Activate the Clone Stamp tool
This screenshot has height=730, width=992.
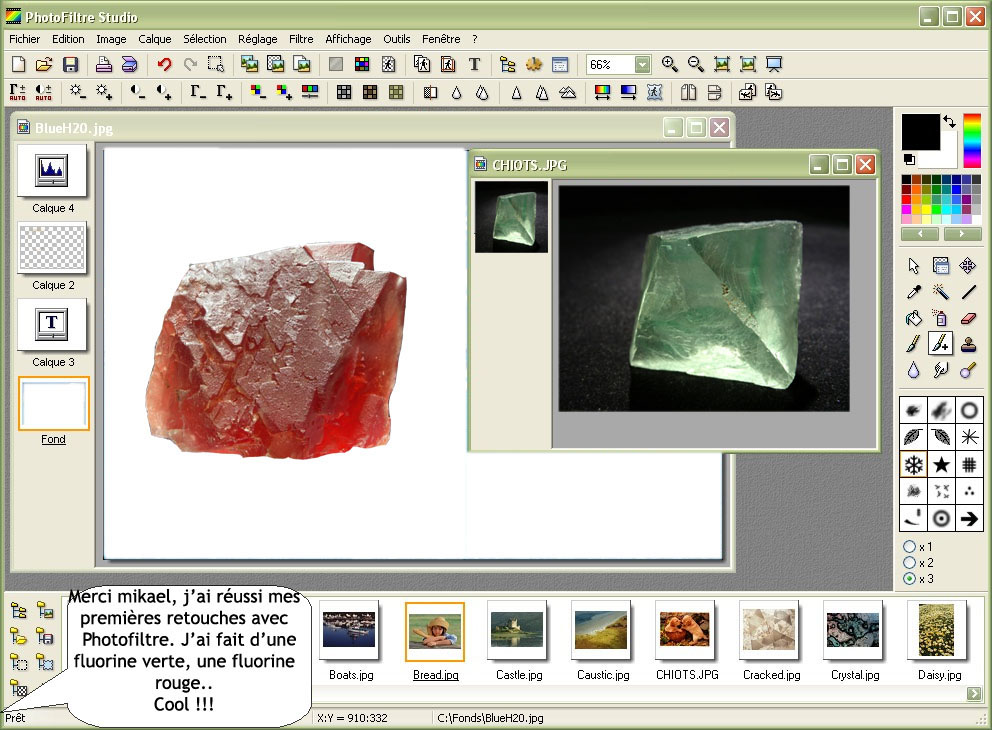pos(967,345)
